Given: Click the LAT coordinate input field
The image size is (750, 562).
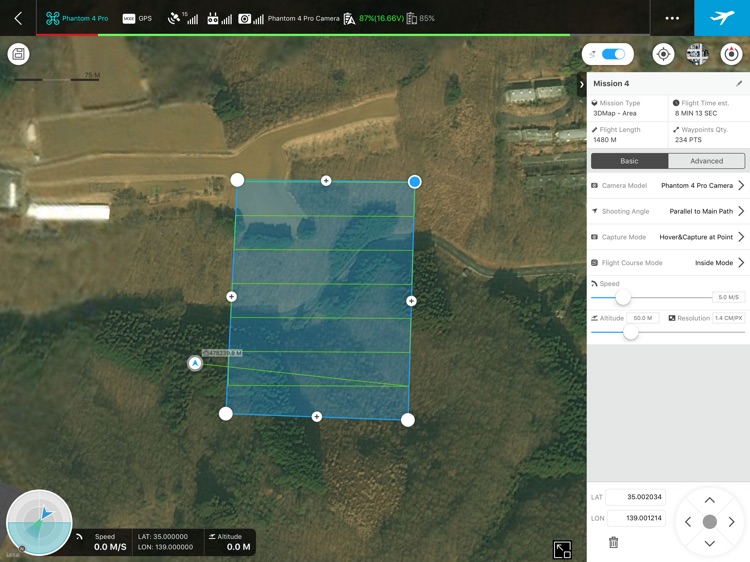Looking at the screenshot, I should tap(636, 497).
